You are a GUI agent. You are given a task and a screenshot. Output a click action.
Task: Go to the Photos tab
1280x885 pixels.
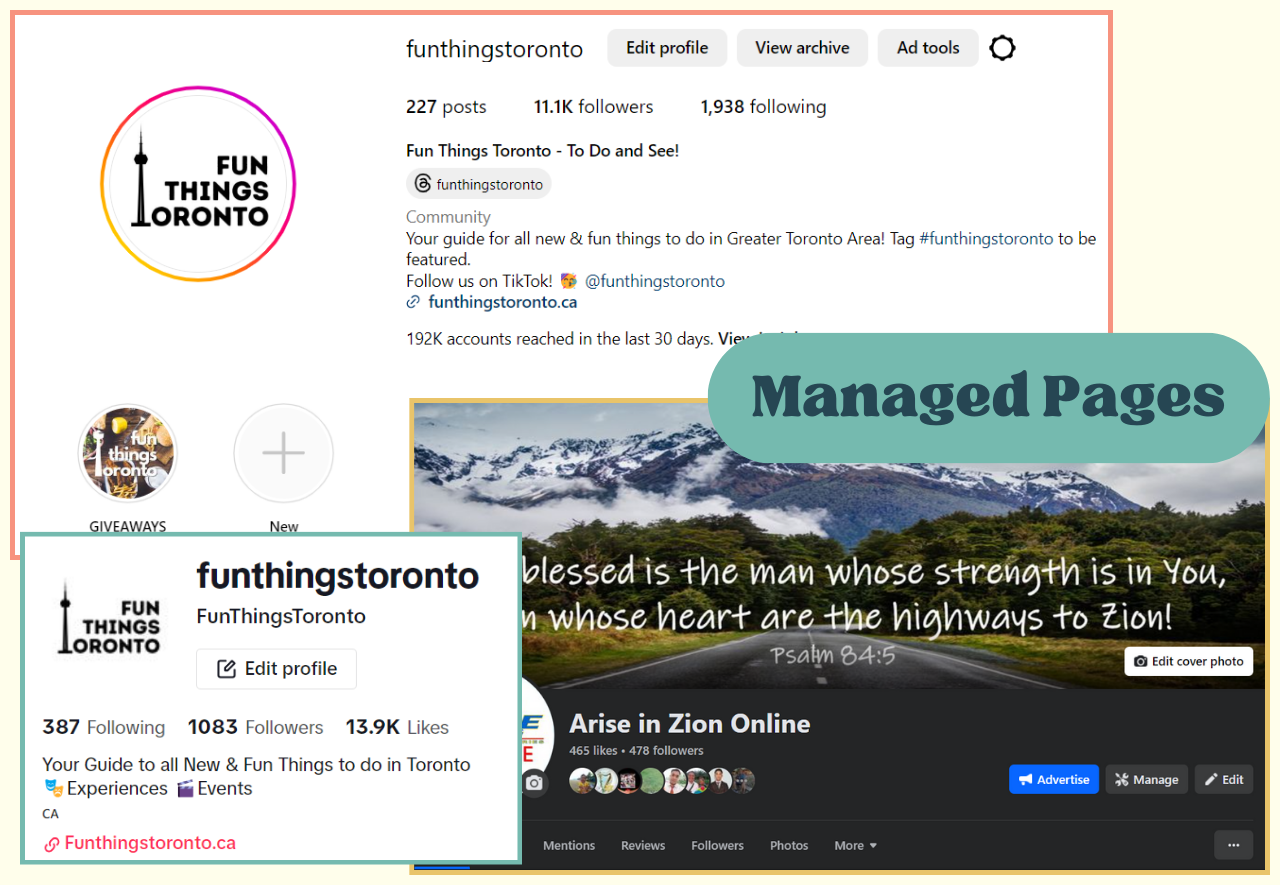pyautogui.click(x=789, y=846)
